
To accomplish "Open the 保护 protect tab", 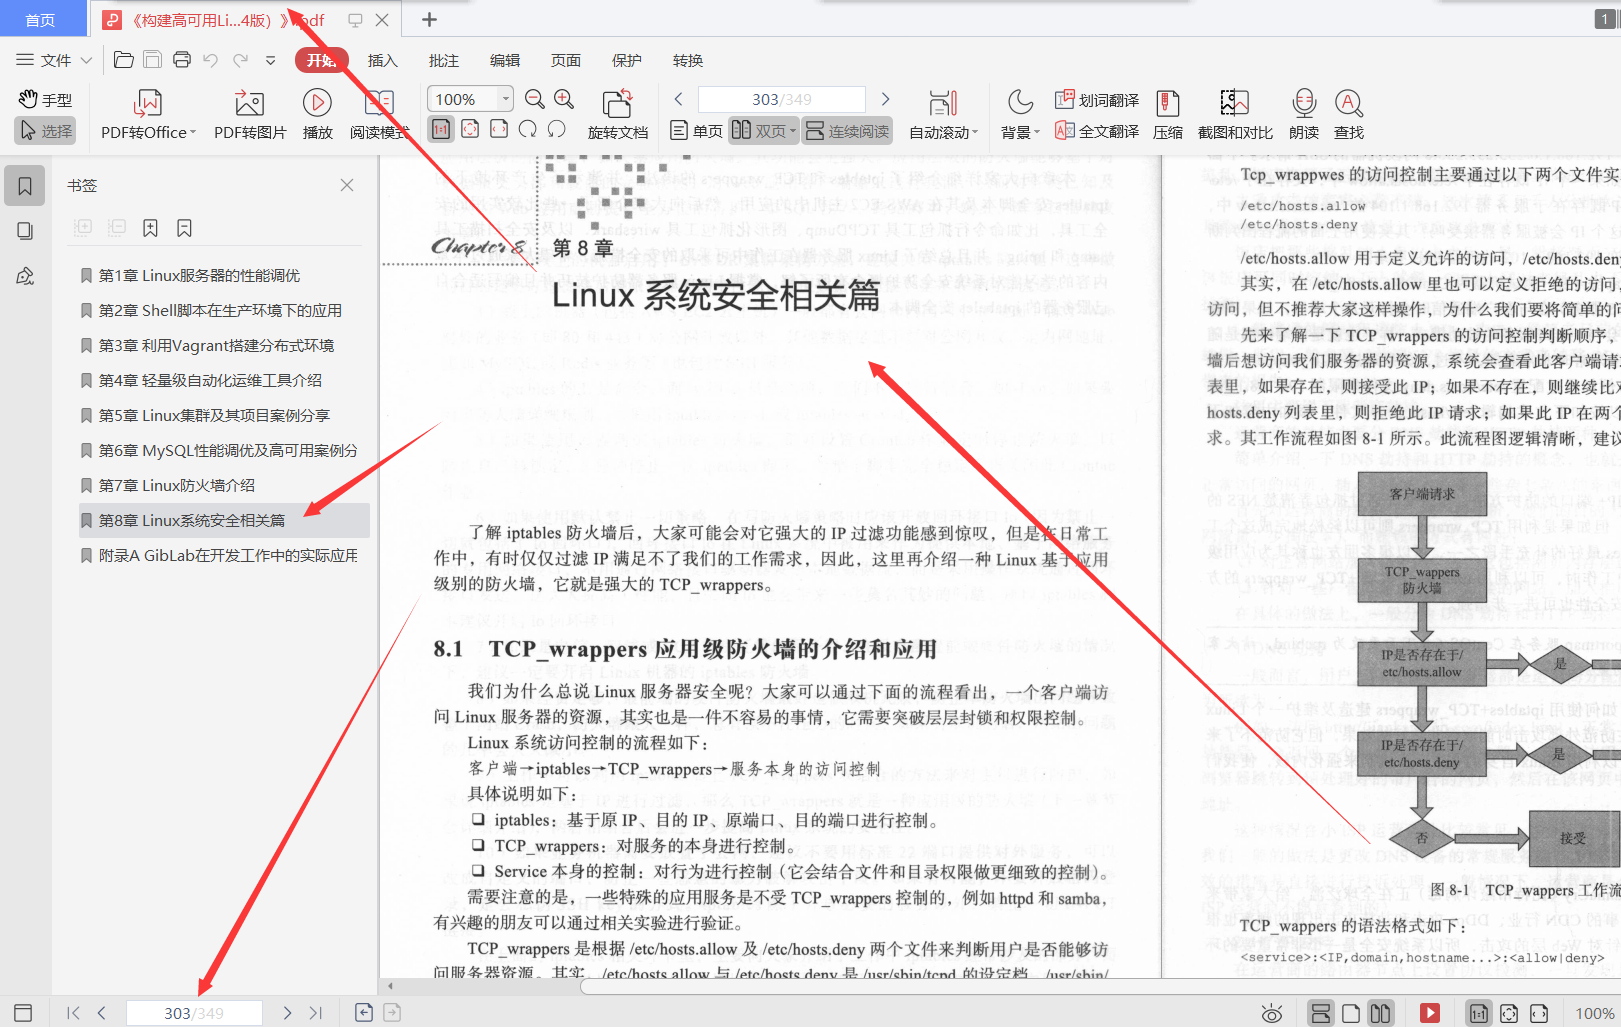I will (626, 60).
